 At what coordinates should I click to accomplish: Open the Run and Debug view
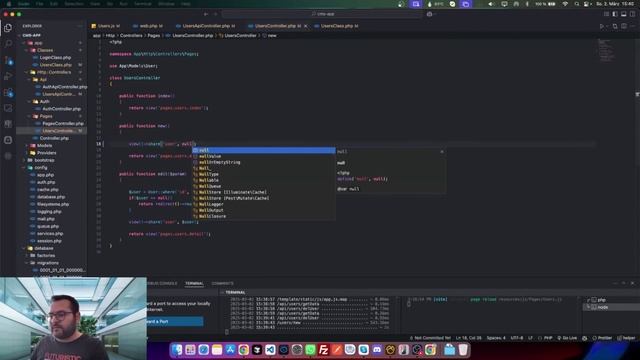(x=8, y=76)
